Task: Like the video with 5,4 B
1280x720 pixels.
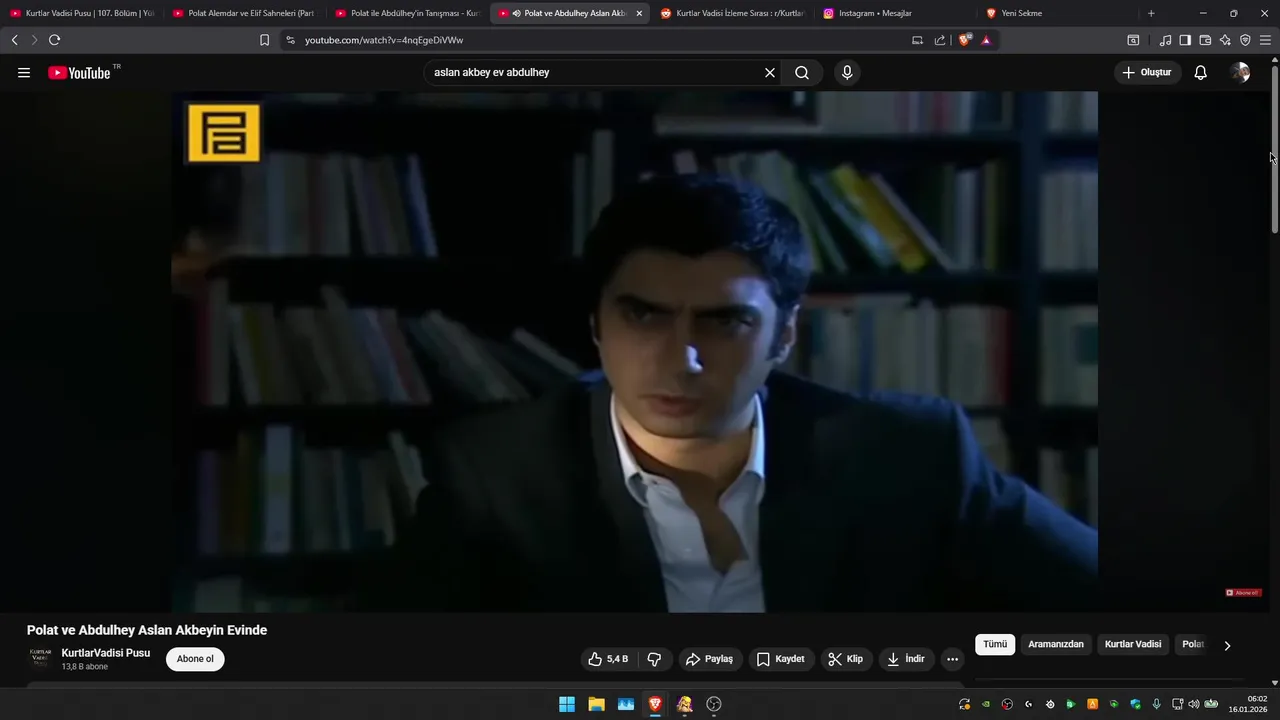Action: (609, 659)
